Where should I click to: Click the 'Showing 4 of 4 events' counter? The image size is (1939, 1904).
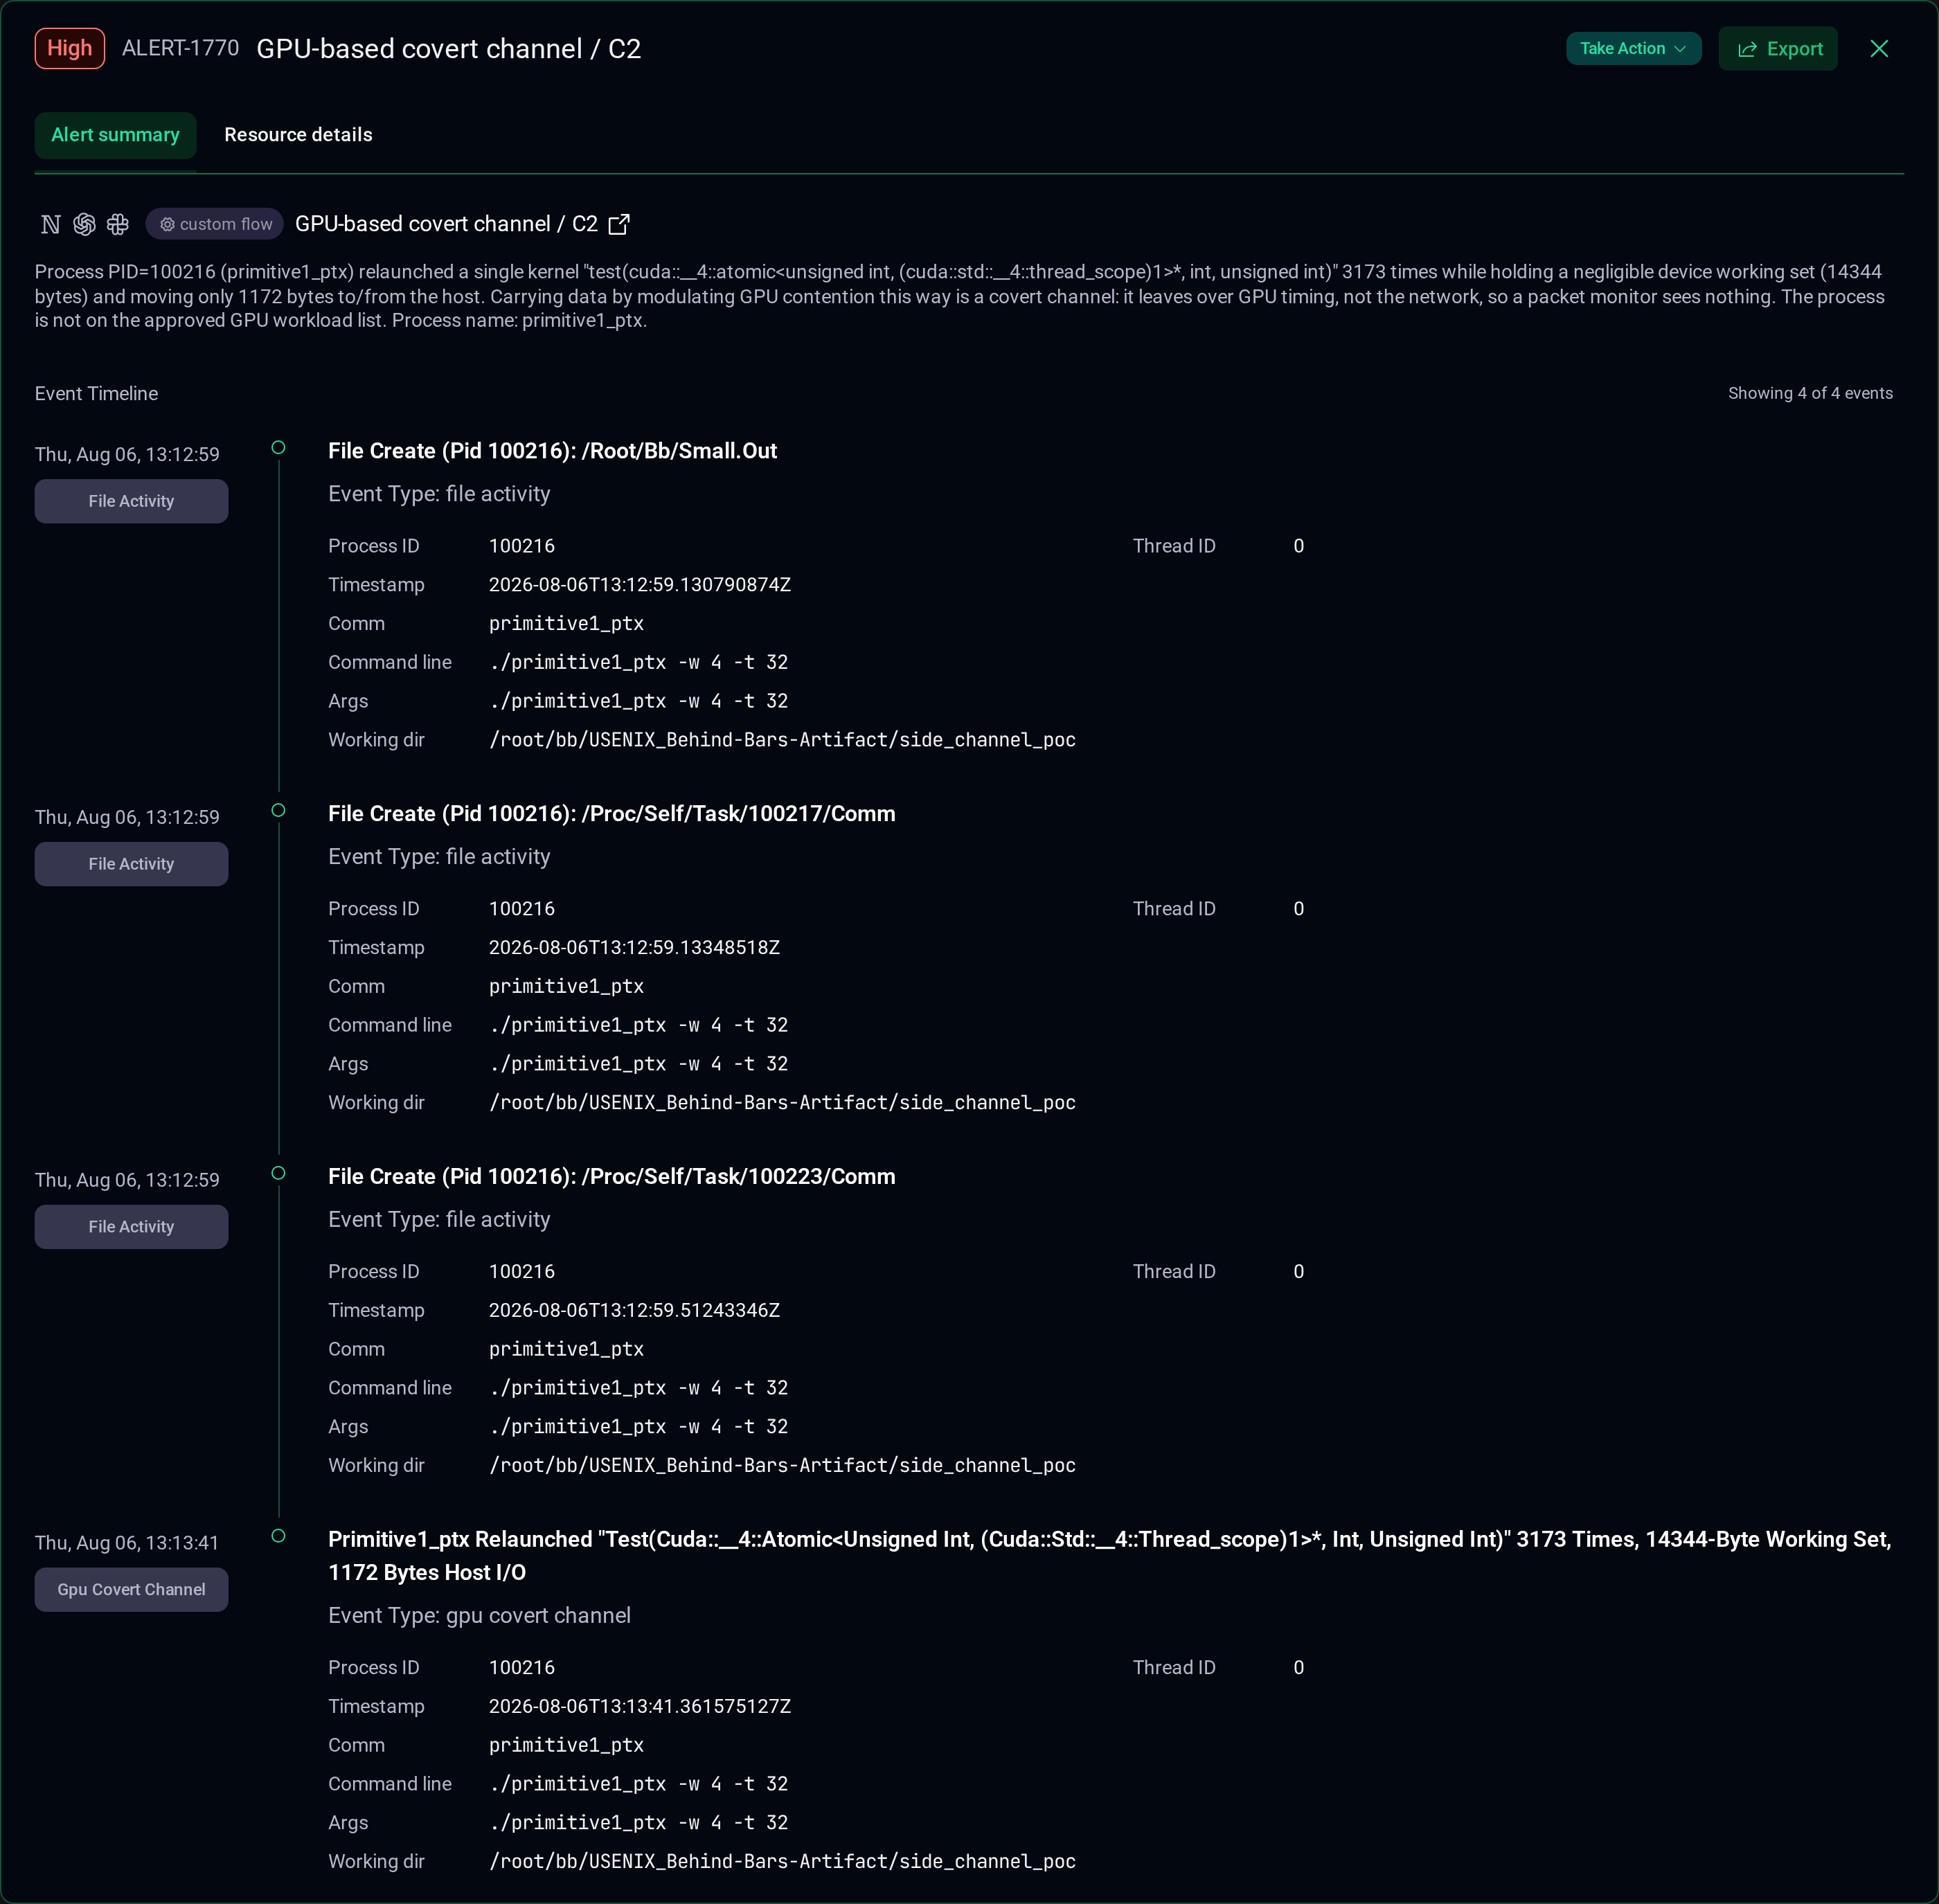tap(1810, 393)
